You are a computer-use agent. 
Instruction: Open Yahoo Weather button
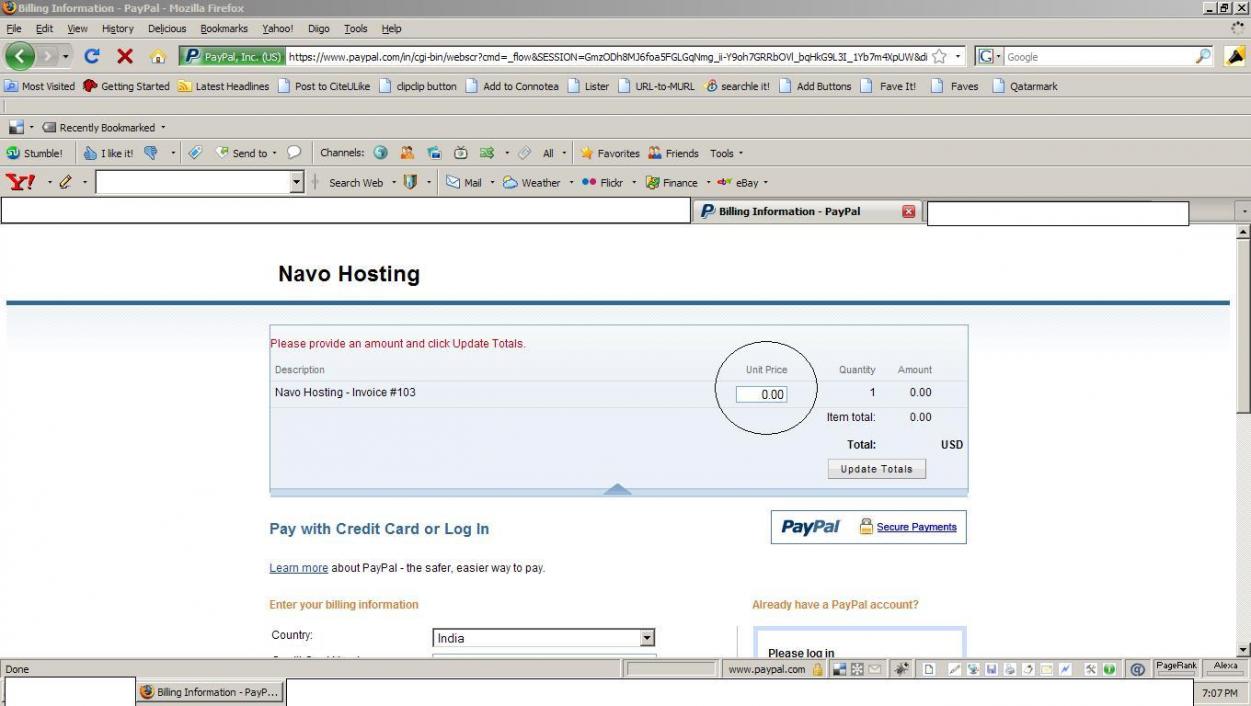(531, 182)
